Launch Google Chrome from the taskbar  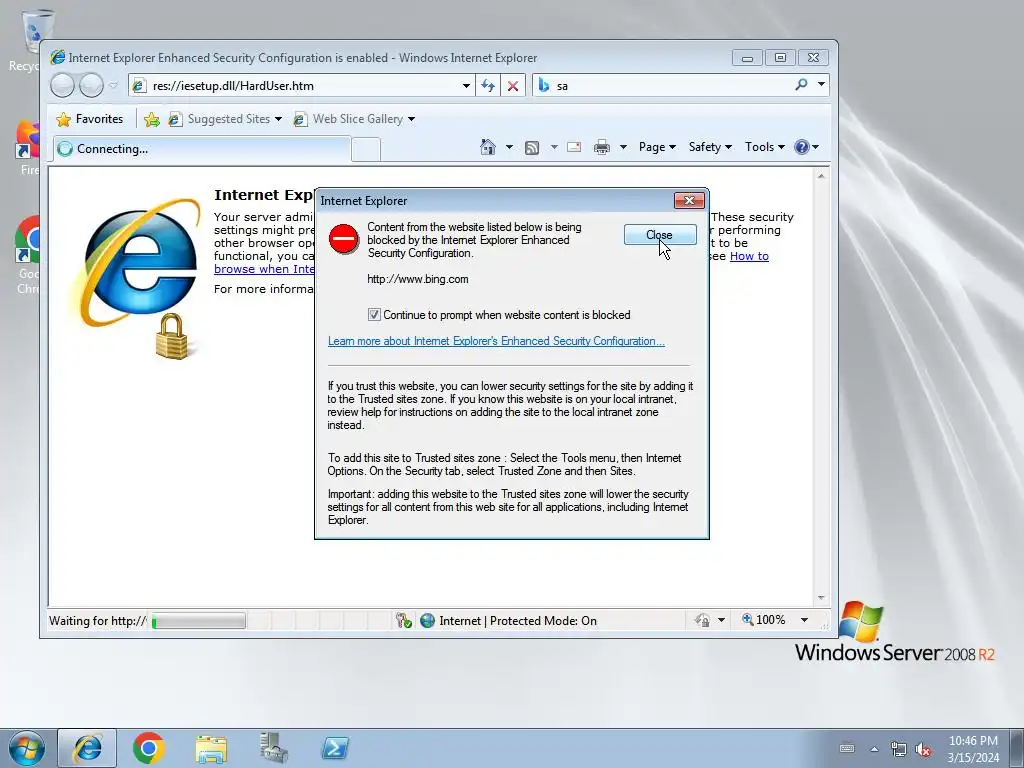pos(148,748)
